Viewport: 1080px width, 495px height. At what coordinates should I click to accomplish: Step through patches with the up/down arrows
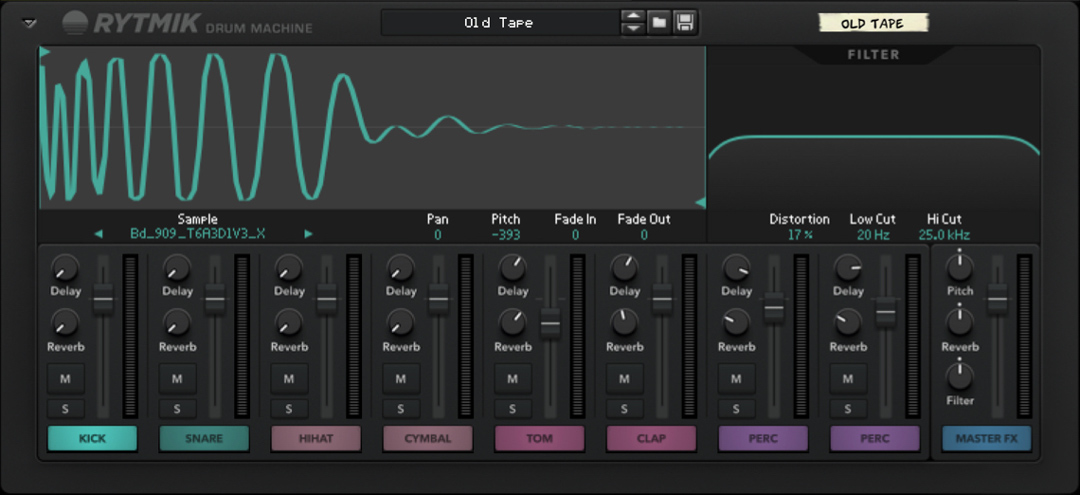pos(633,23)
